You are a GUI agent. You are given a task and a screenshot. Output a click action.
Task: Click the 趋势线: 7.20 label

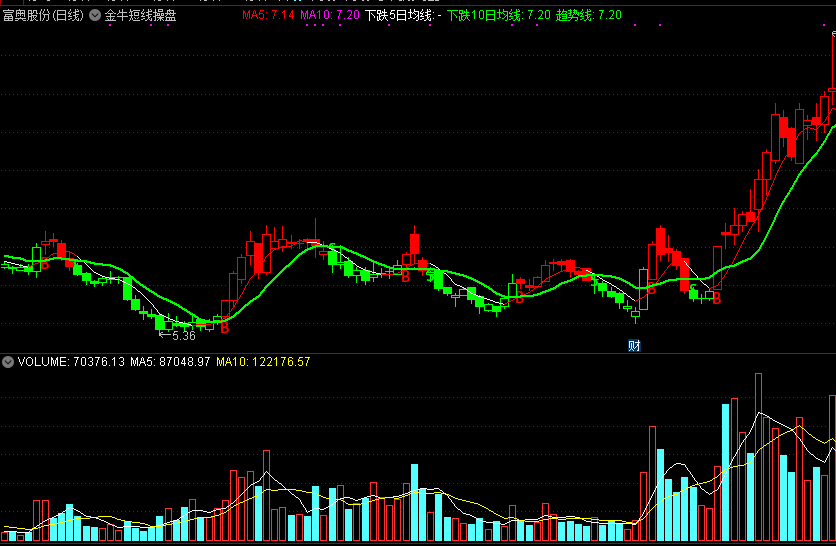tap(589, 15)
